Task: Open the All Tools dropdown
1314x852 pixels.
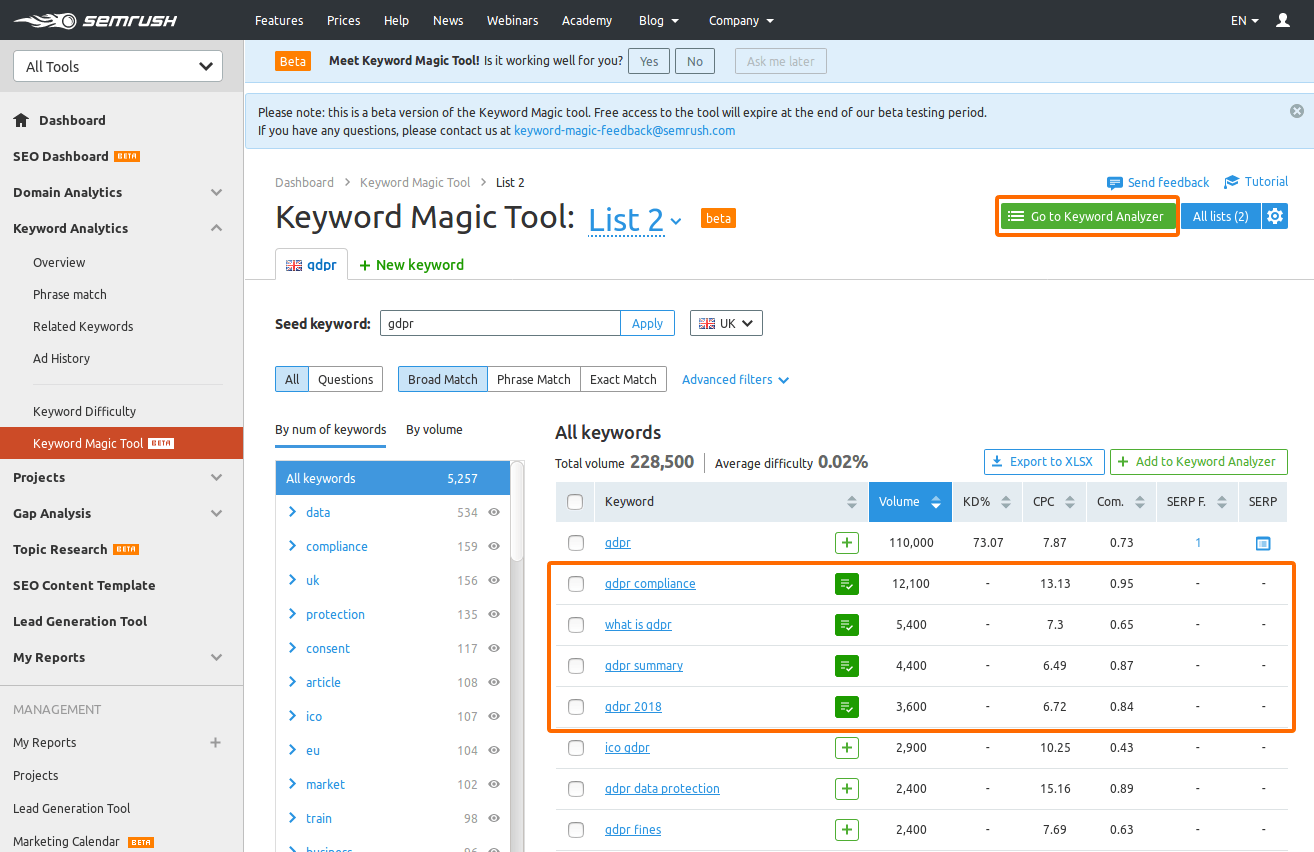Action: pos(118,67)
